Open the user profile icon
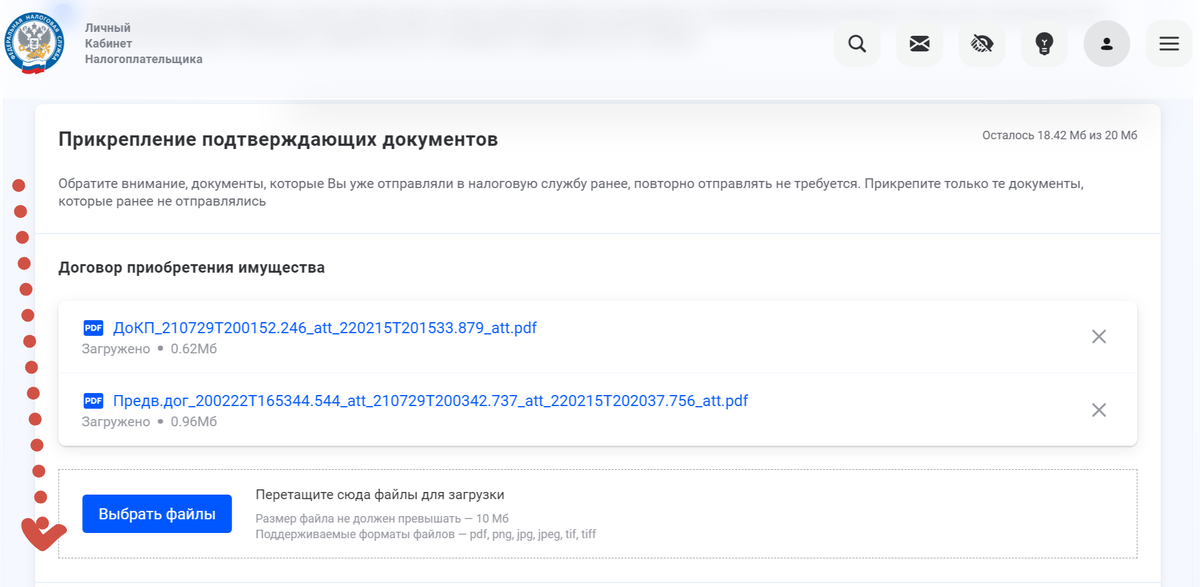 (1106, 45)
